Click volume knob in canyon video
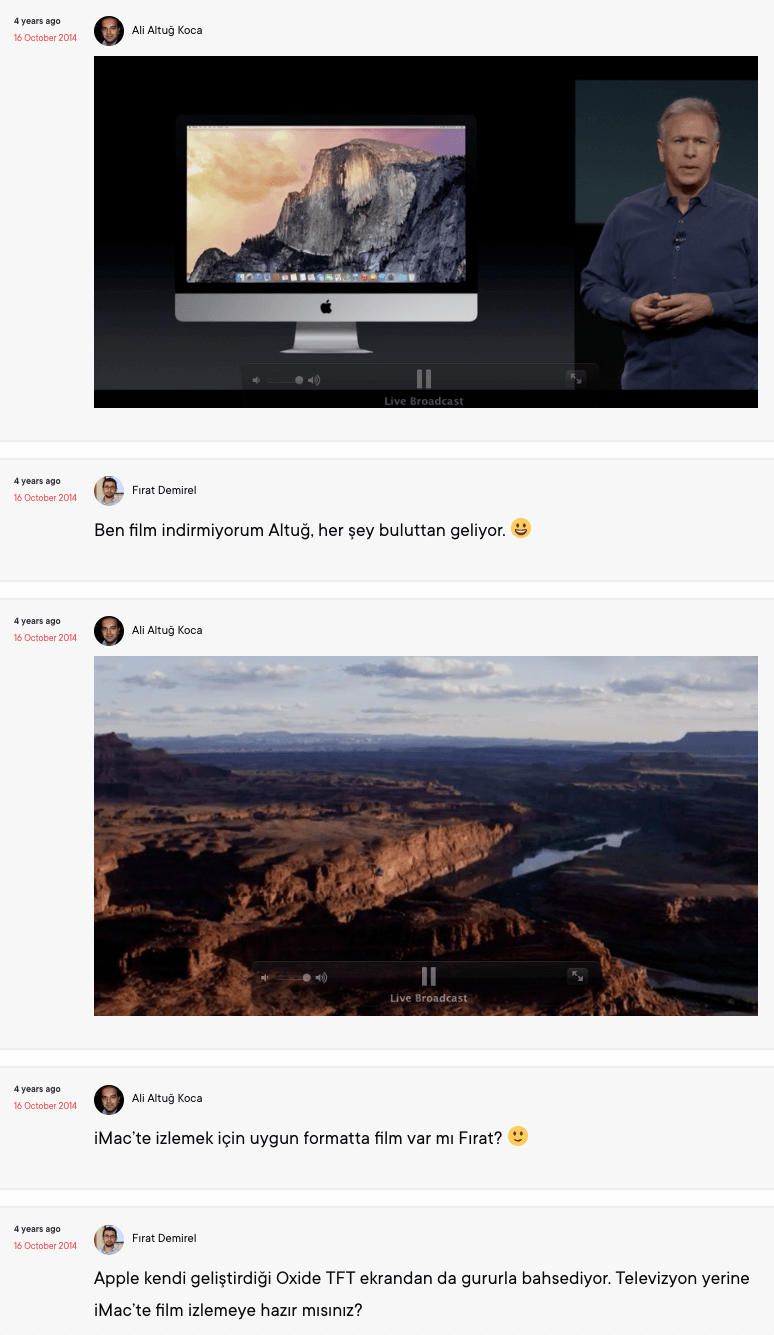This screenshot has height=1335, width=774. coord(307,977)
